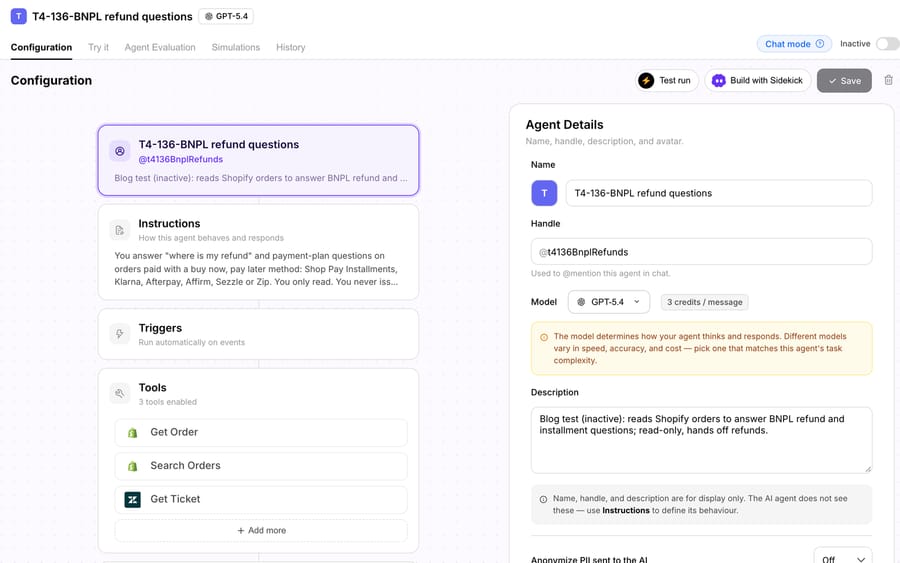Delete agent with the trash icon
This screenshot has width=900, height=563.
tap(889, 80)
